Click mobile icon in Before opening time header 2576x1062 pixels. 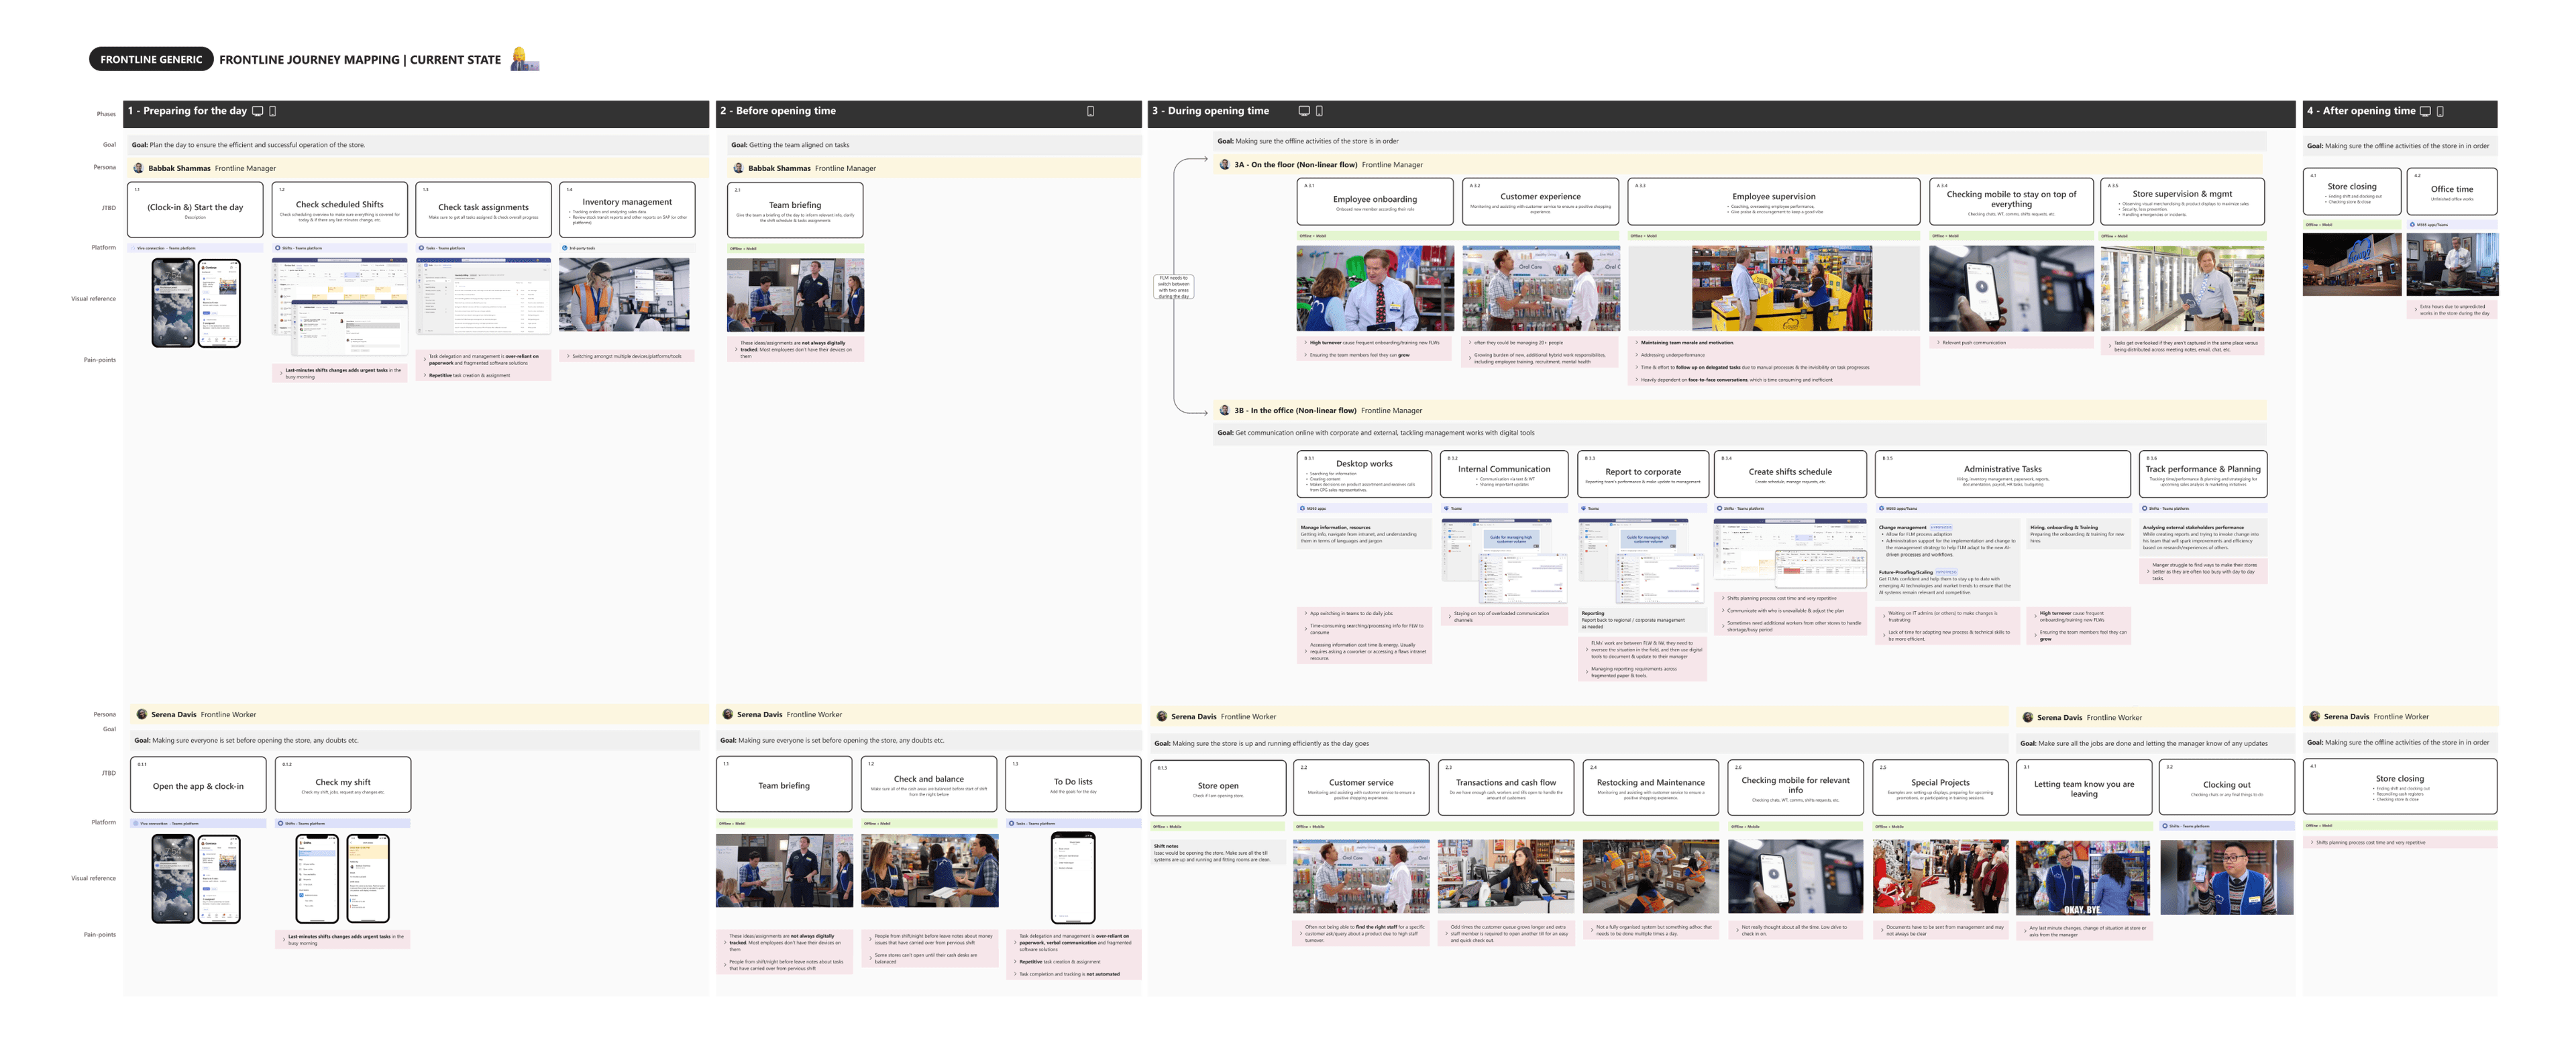[1090, 111]
